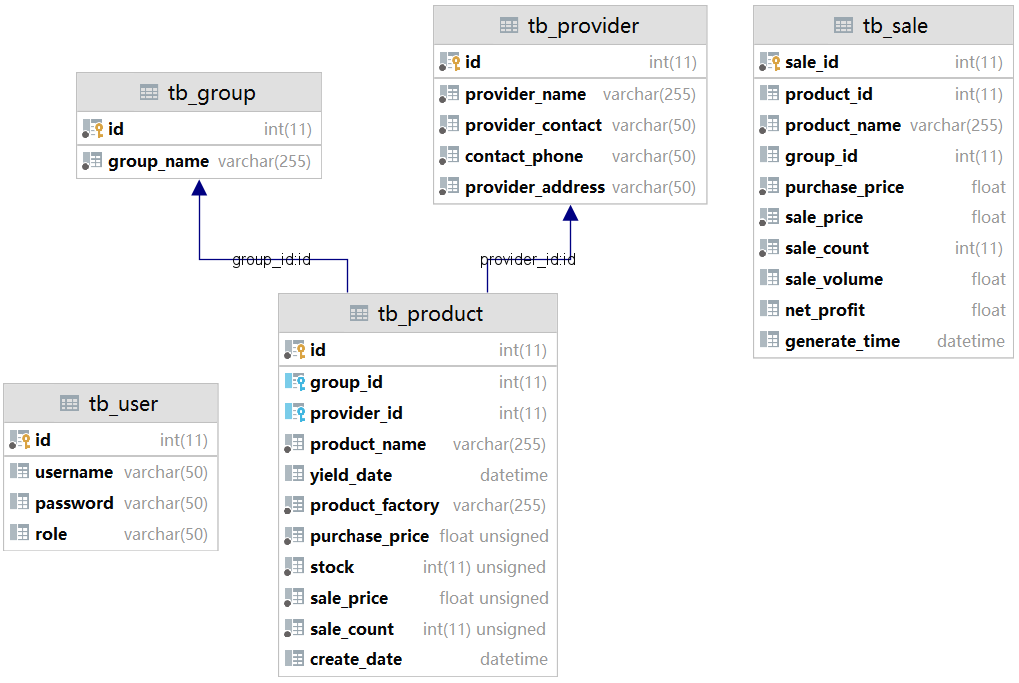Select the tb_group table header
The height and width of the screenshot is (683, 1019).
pyautogui.click(x=199, y=92)
